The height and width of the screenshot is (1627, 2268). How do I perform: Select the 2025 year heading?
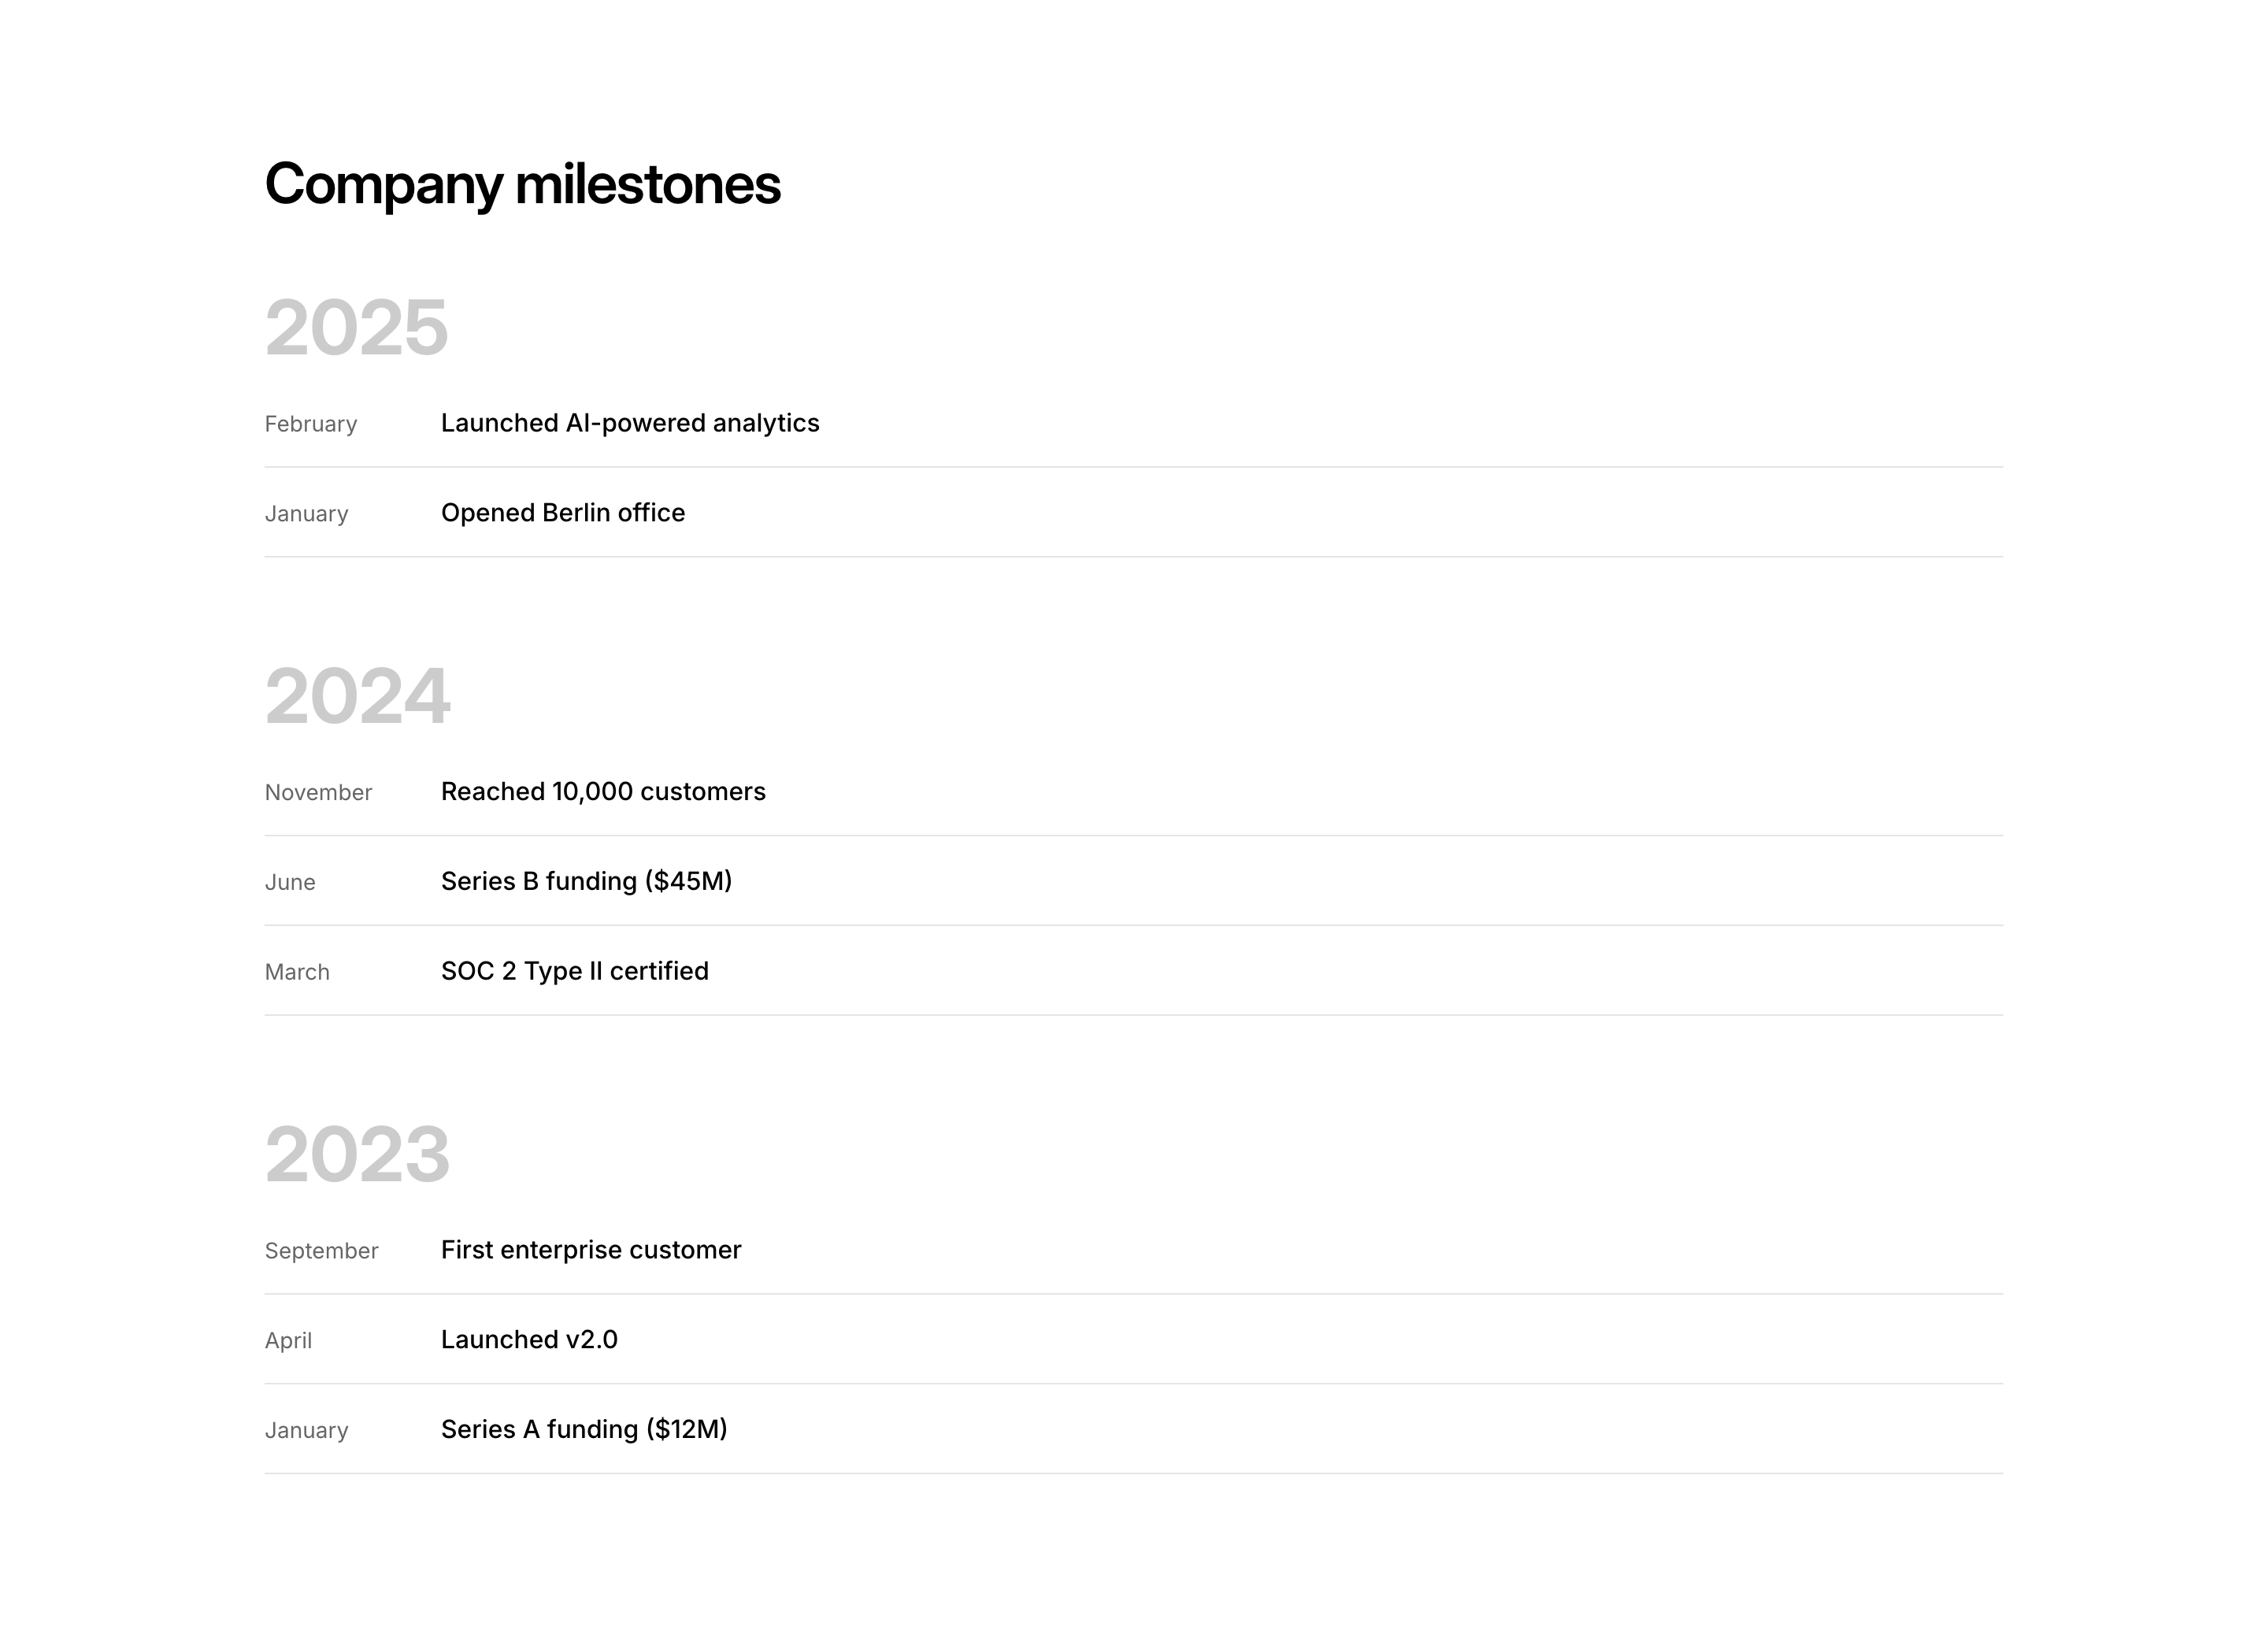(x=356, y=328)
